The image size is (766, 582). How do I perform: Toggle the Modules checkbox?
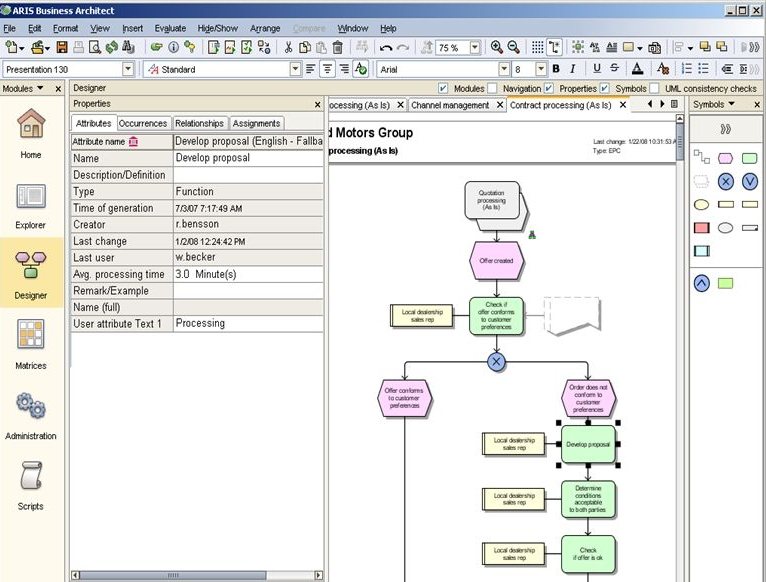[443, 88]
